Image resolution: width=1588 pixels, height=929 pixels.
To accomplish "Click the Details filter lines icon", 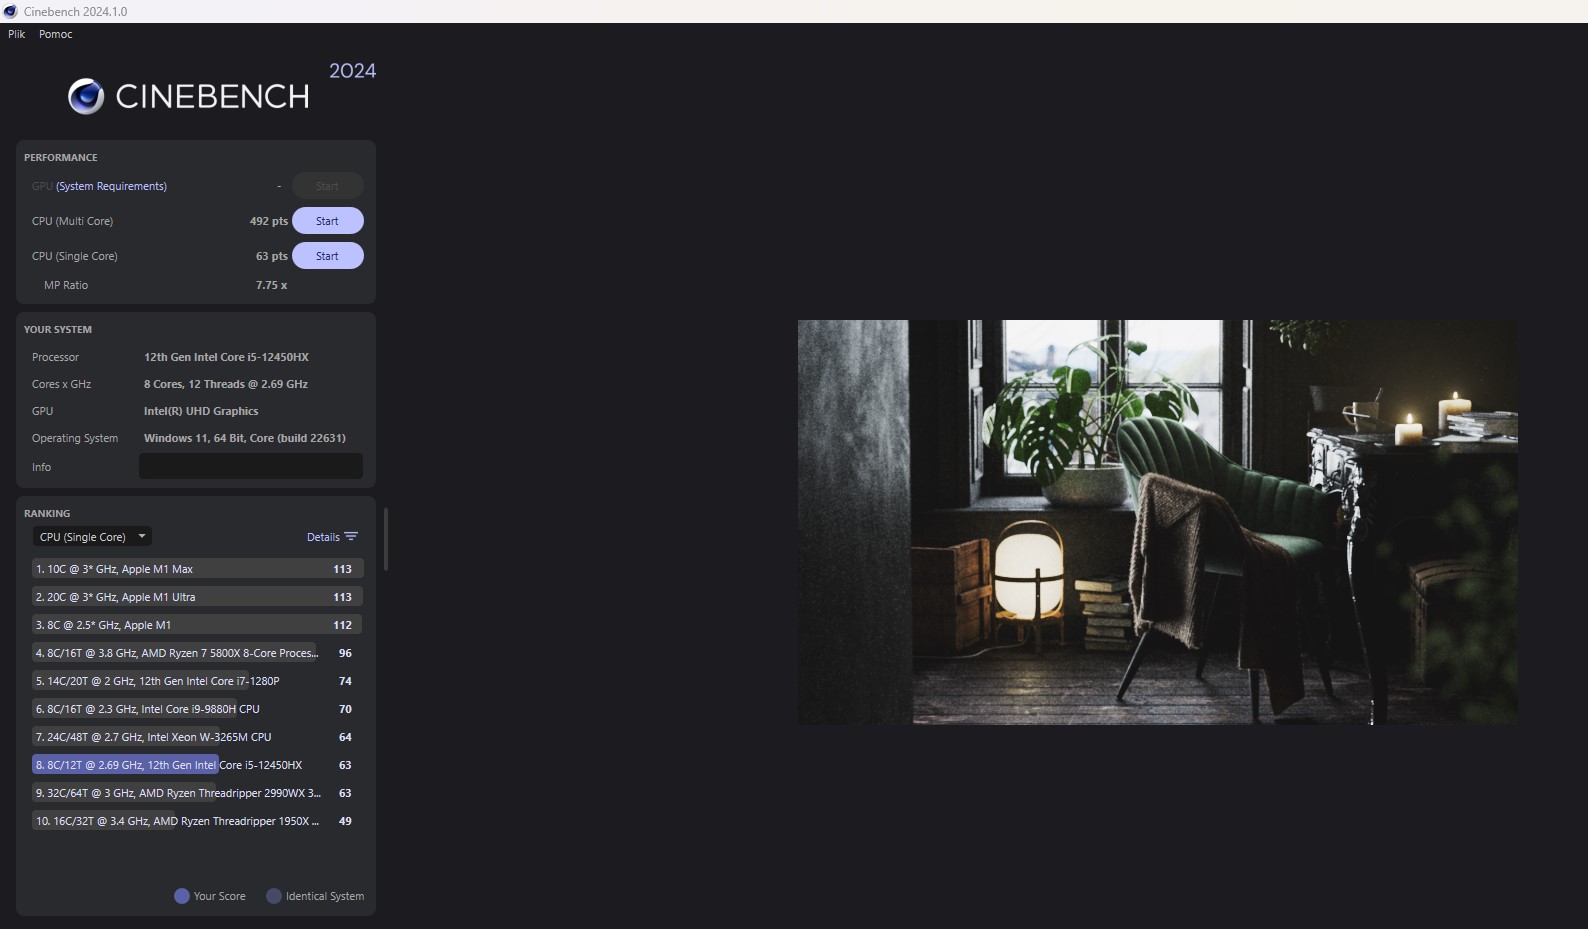I will [351, 537].
